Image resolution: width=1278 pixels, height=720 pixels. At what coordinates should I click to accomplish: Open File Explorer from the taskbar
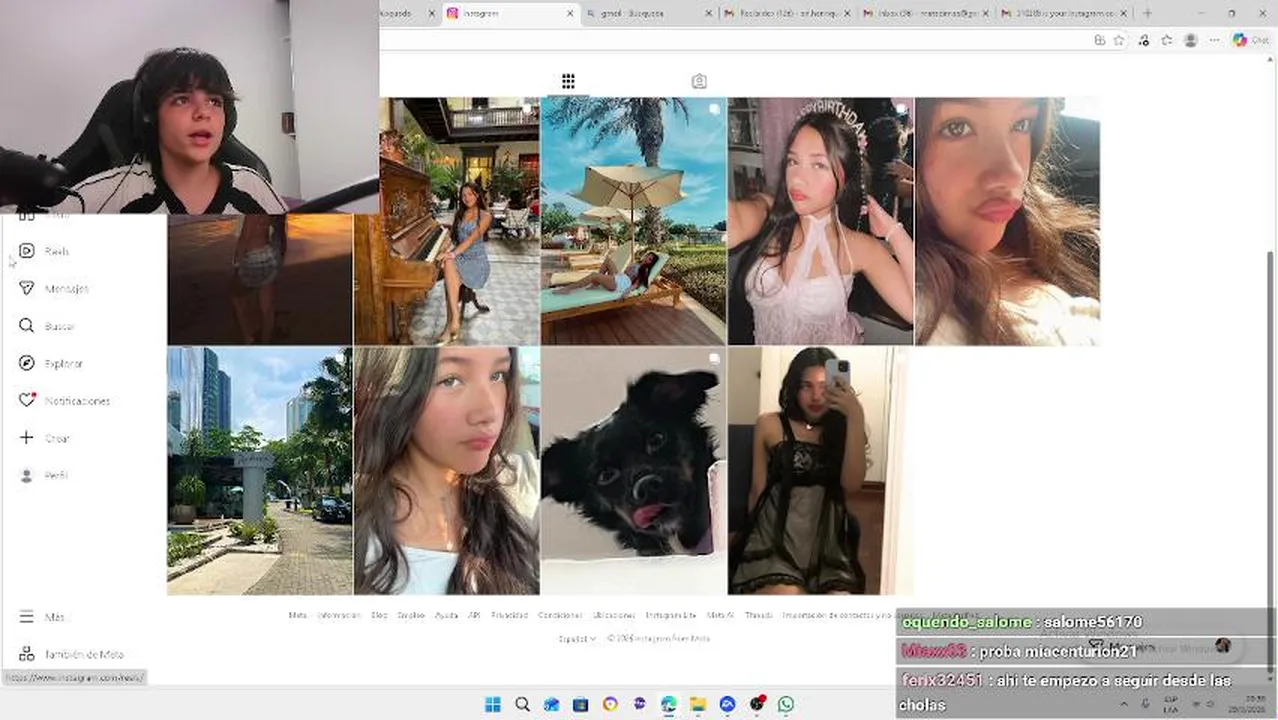[698, 704]
